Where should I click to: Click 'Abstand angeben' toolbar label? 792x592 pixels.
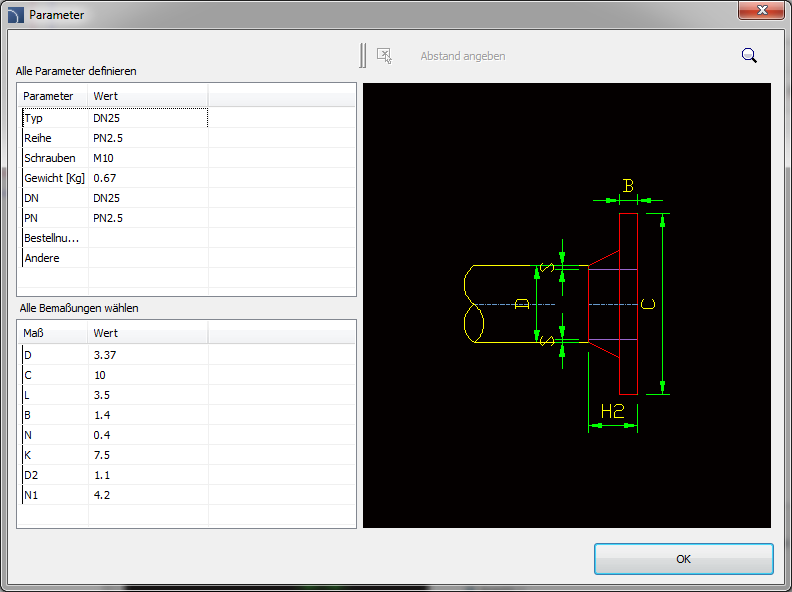coord(462,56)
